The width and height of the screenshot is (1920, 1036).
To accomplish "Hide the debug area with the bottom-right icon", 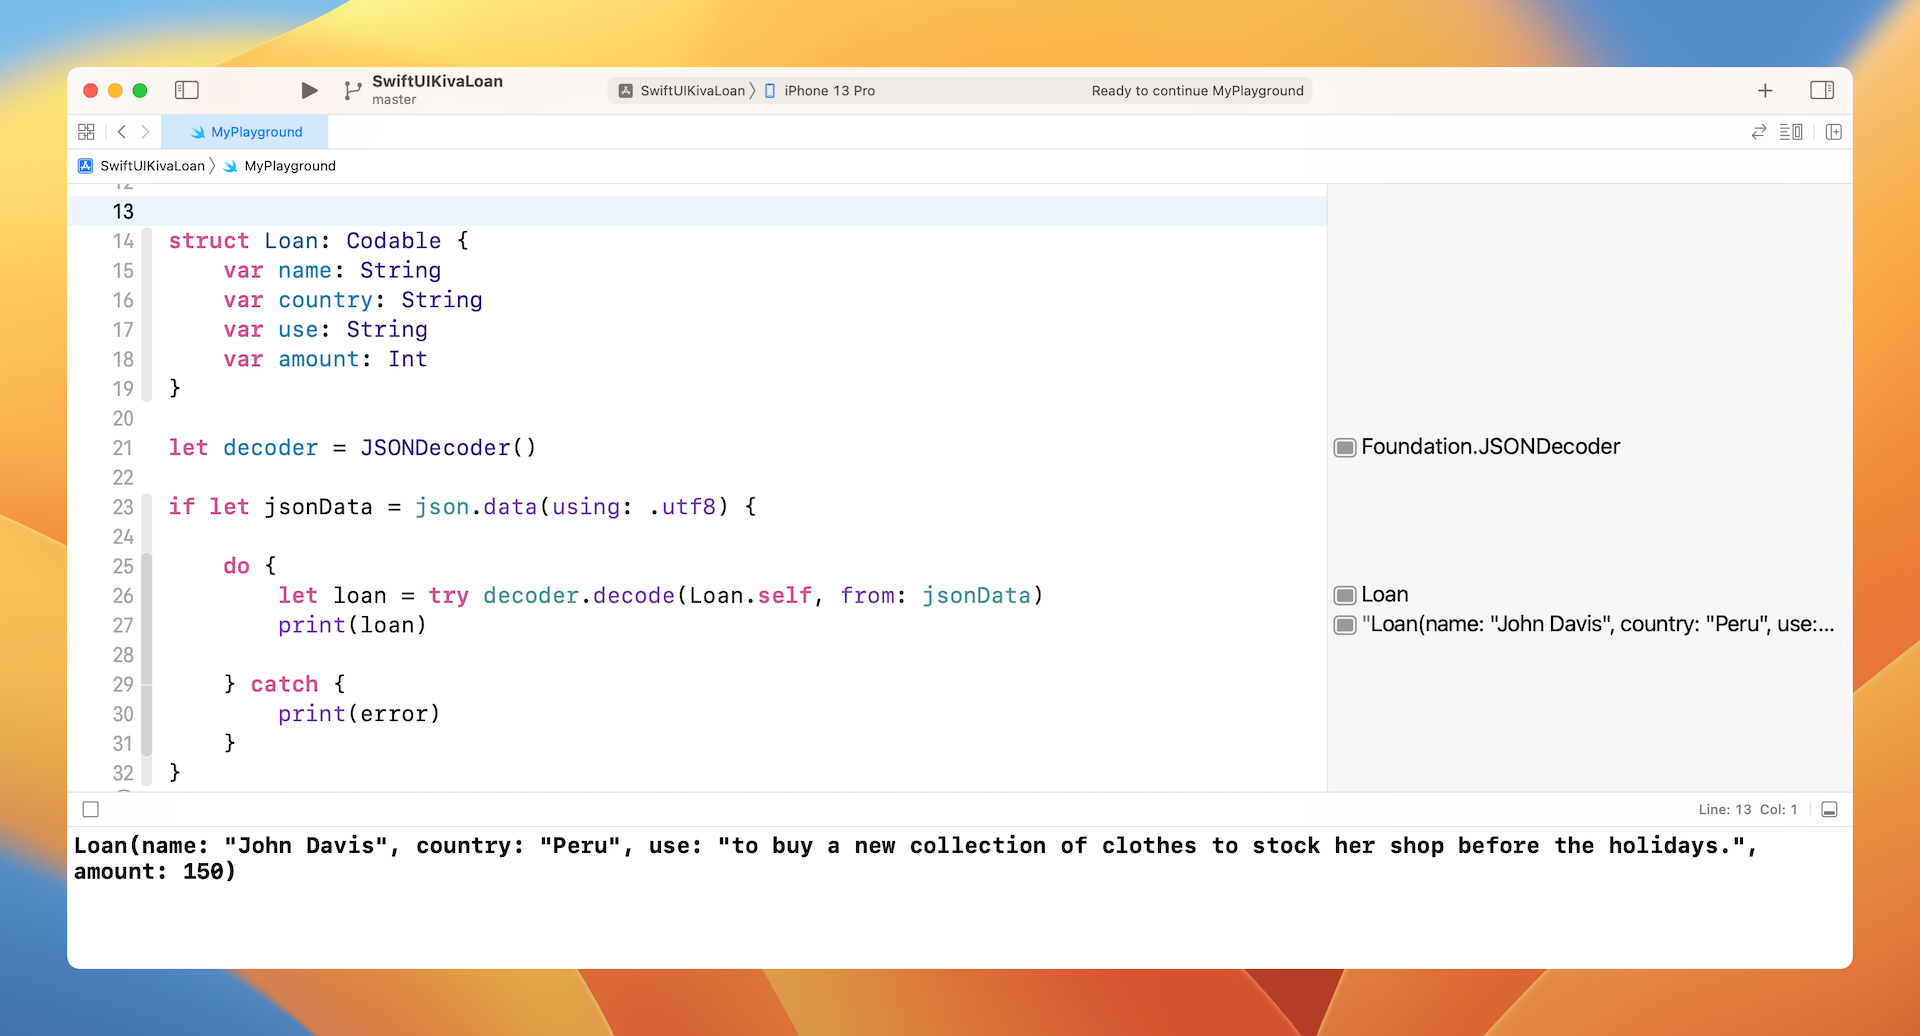I will tap(1830, 809).
